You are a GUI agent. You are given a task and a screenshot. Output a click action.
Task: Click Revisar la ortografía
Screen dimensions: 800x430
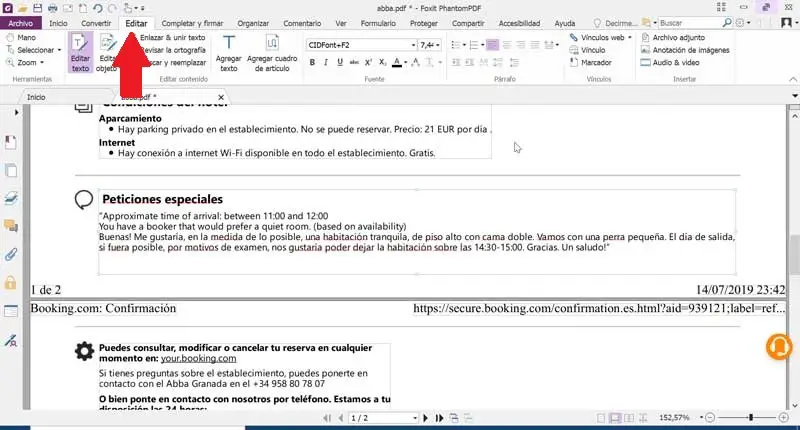[172, 50]
